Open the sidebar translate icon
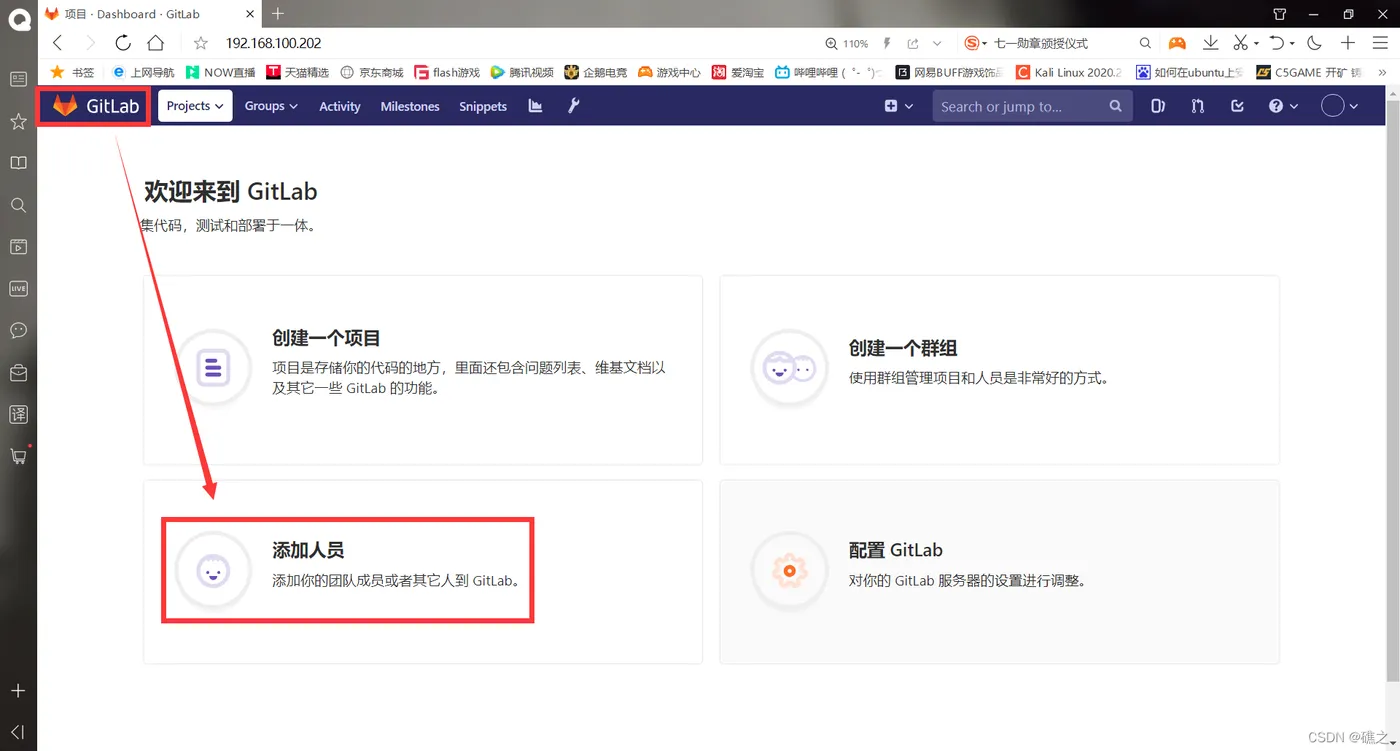The width and height of the screenshot is (1400, 751). point(18,414)
